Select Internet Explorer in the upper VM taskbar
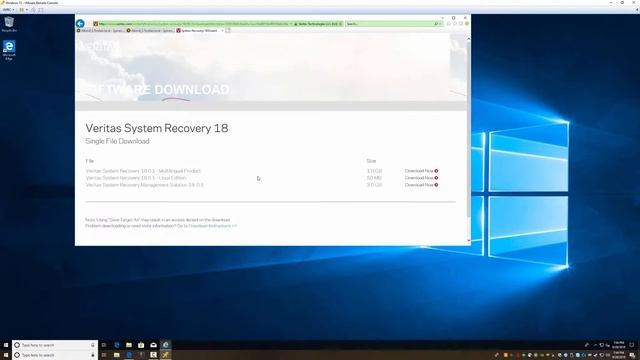This screenshot has height=360, width=640. tap(166, 345)
